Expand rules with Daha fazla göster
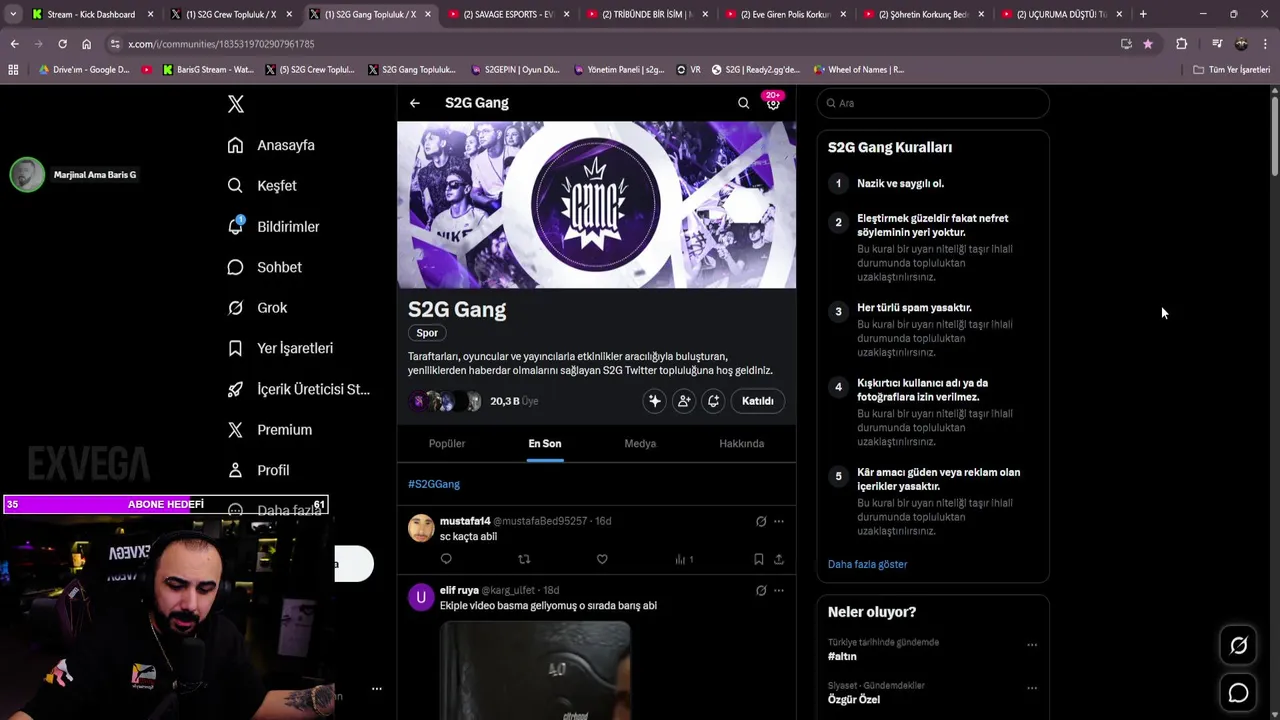The height and width of the screenshot is (720, 1280). [x=867, y=564]
